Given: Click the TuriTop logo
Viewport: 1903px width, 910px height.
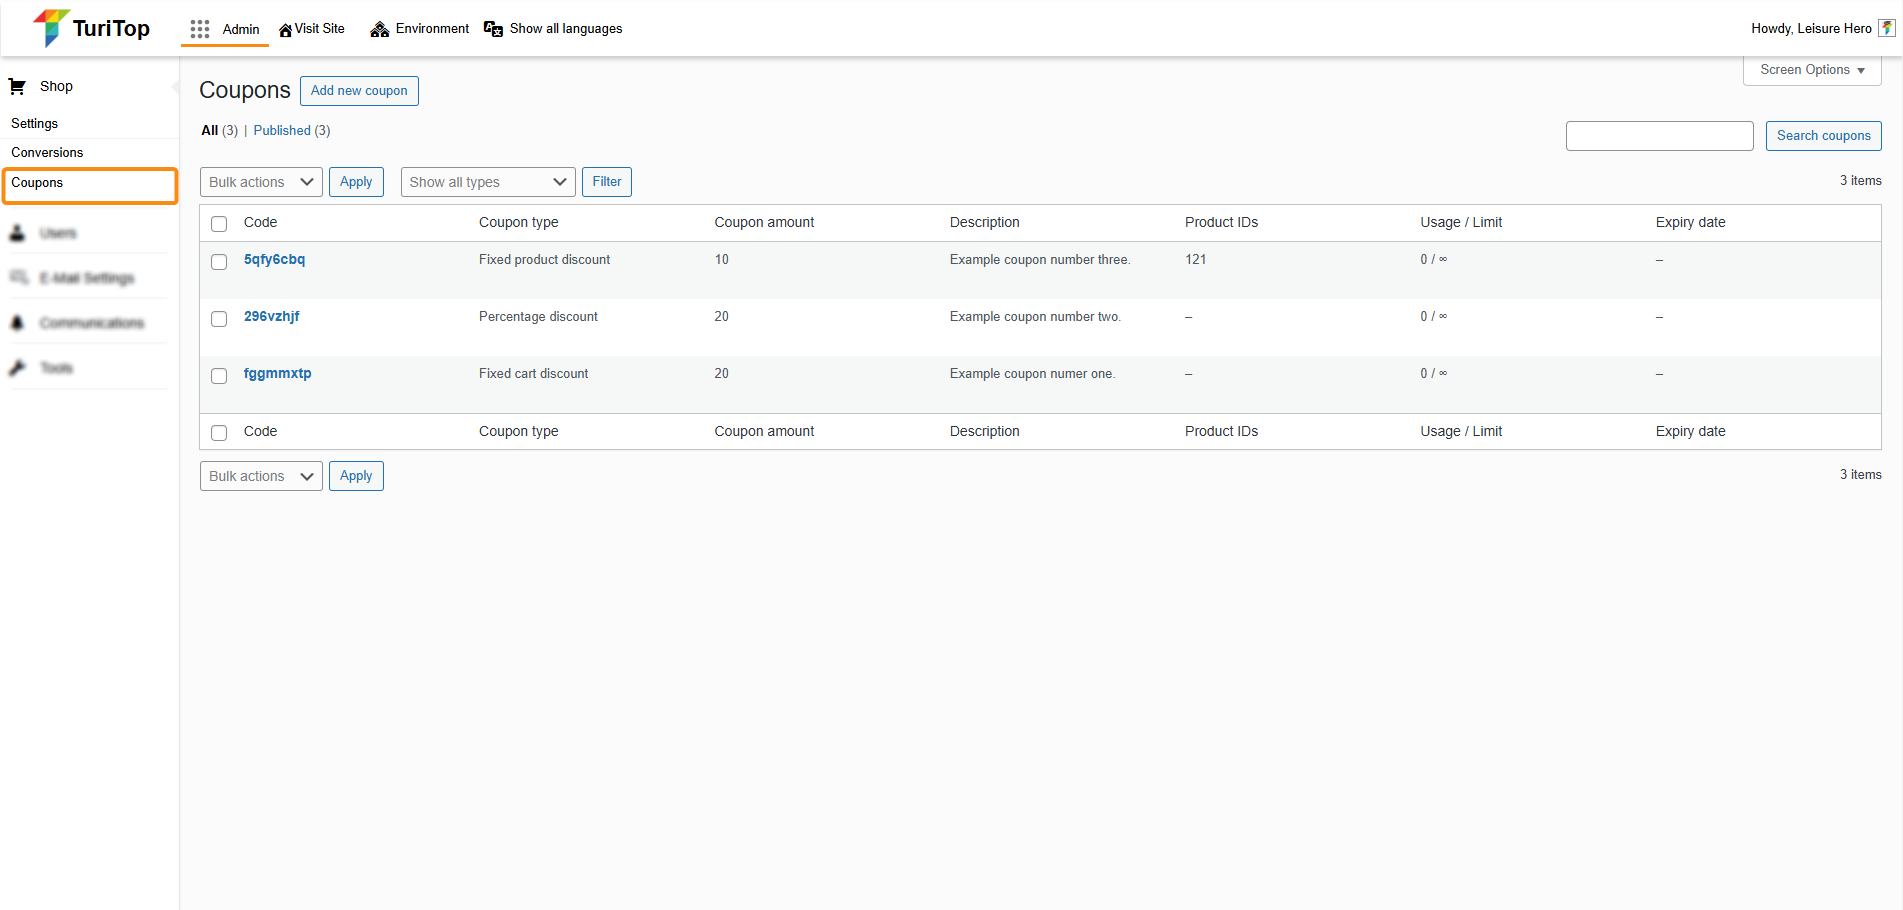Looking at the screenshot, I should [91, 28].
